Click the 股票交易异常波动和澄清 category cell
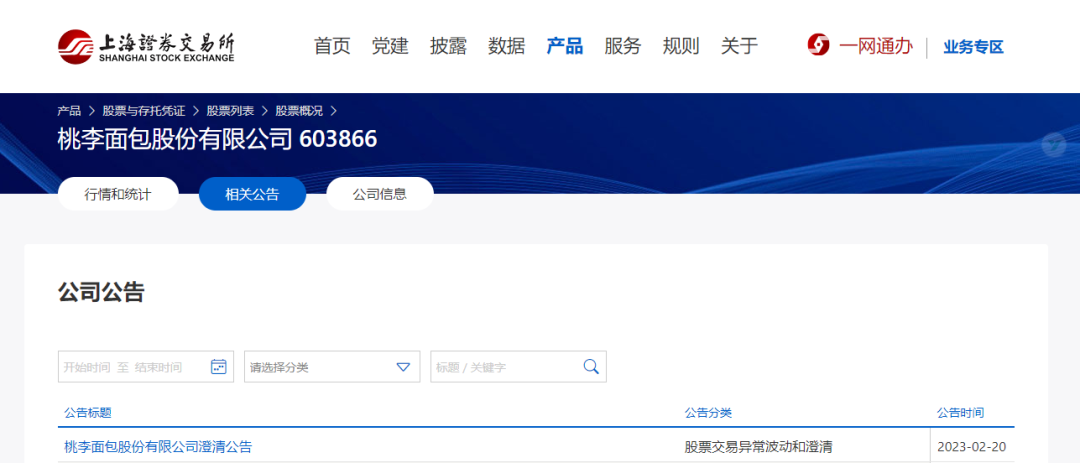1080x463 pixels. point(758,446)
